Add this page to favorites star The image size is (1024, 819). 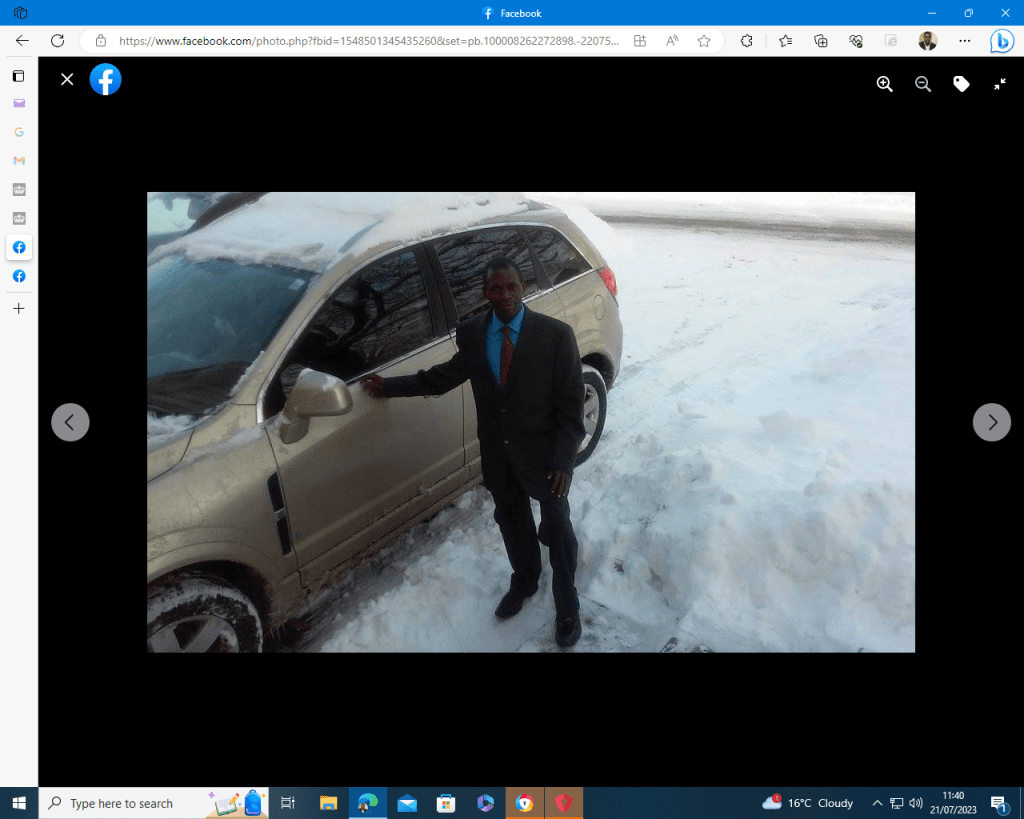(704, 41)
